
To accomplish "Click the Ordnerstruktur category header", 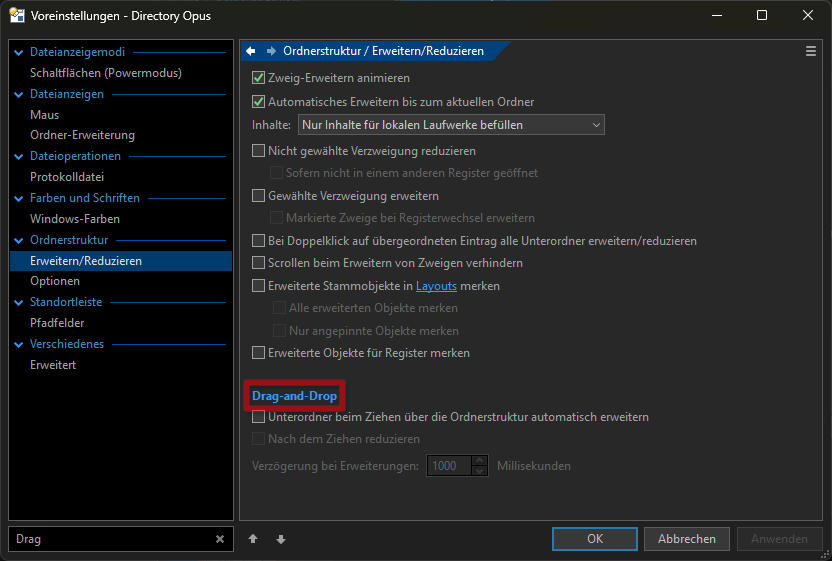I will pos(69,240).
